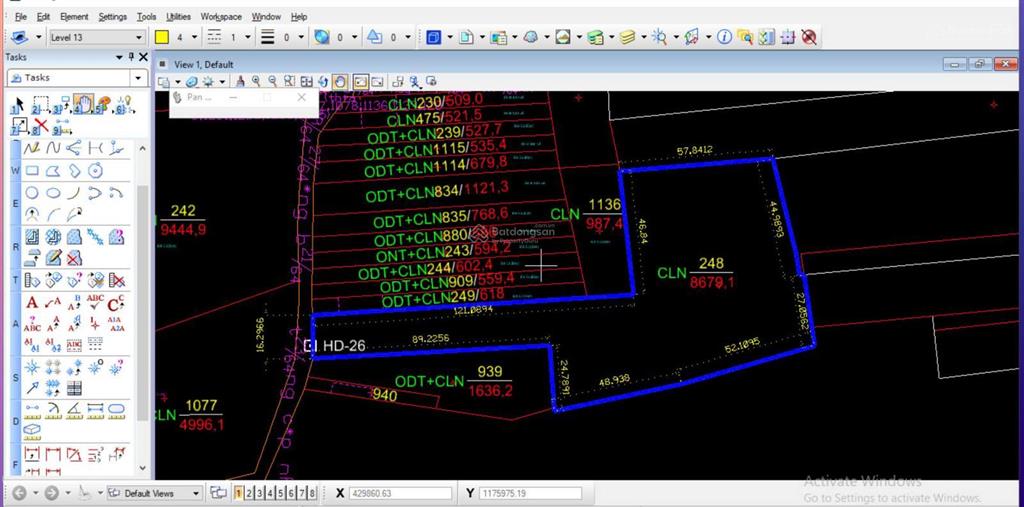The image size is (1024, 507).
Task: Toggle view window 4 button
Action: tap(270, 493)
